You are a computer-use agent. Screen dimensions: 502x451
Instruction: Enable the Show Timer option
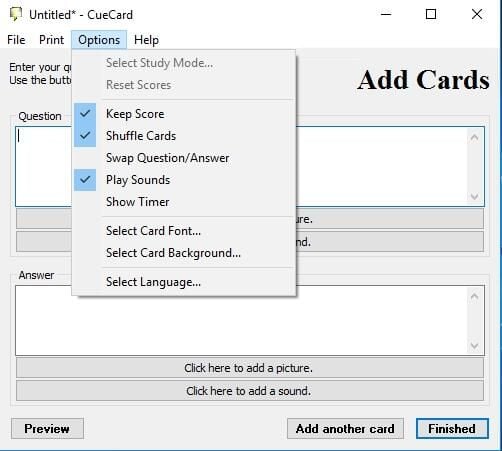[x=184, y=202]
